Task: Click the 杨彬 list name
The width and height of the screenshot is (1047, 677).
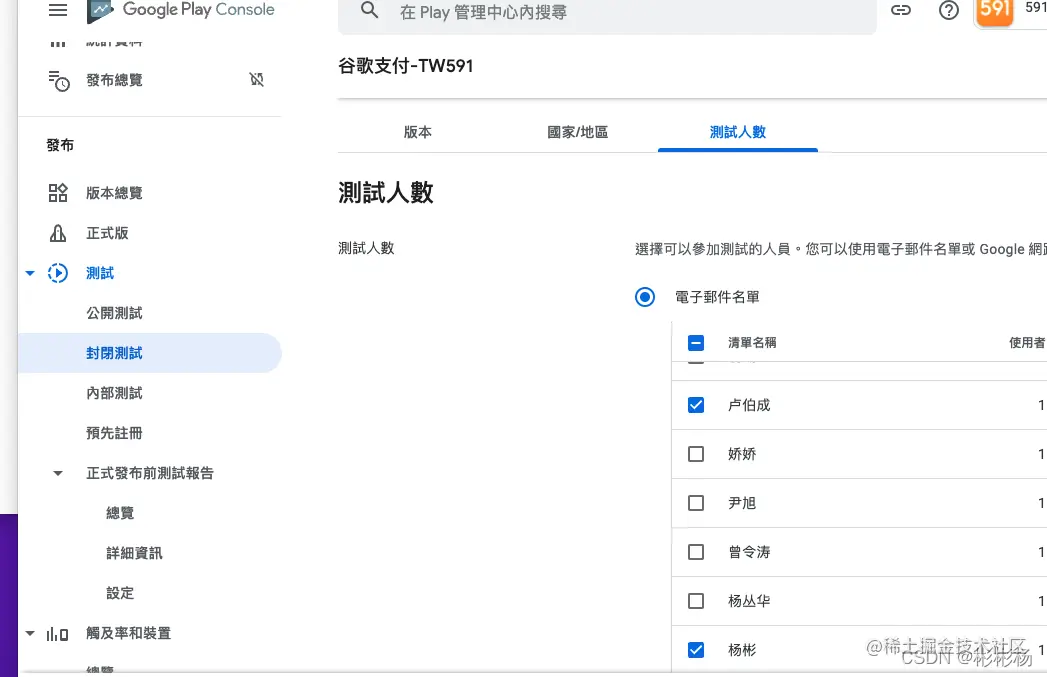Action: click(742, 650)
